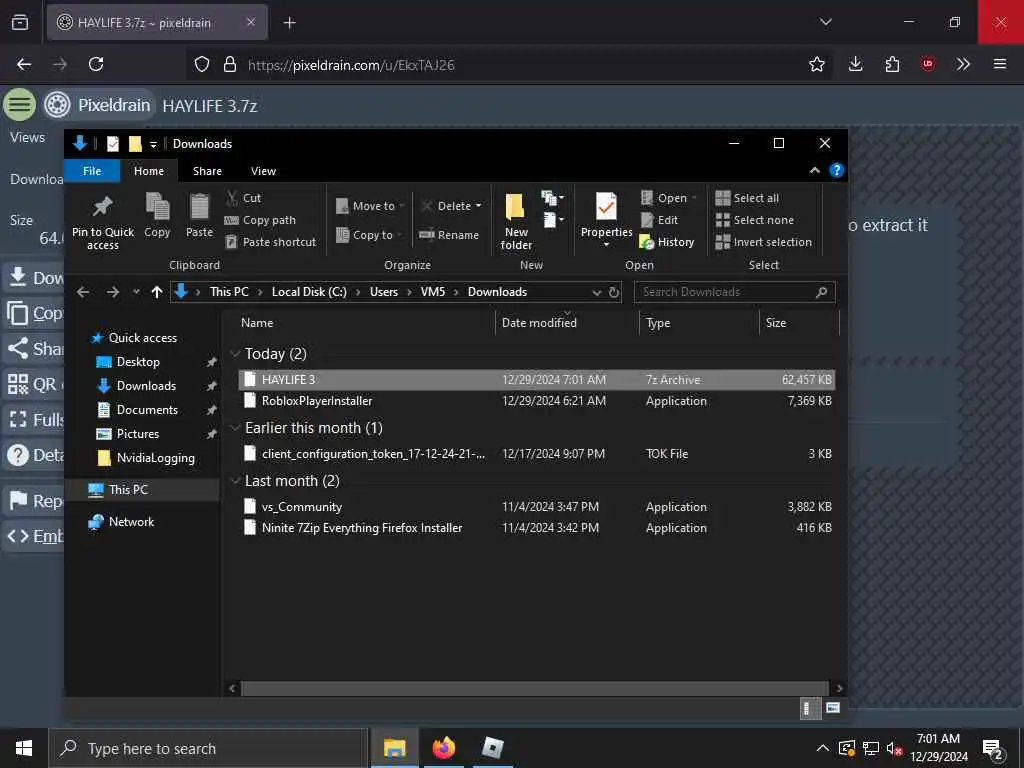Go up one folder level

click(157, 292)
